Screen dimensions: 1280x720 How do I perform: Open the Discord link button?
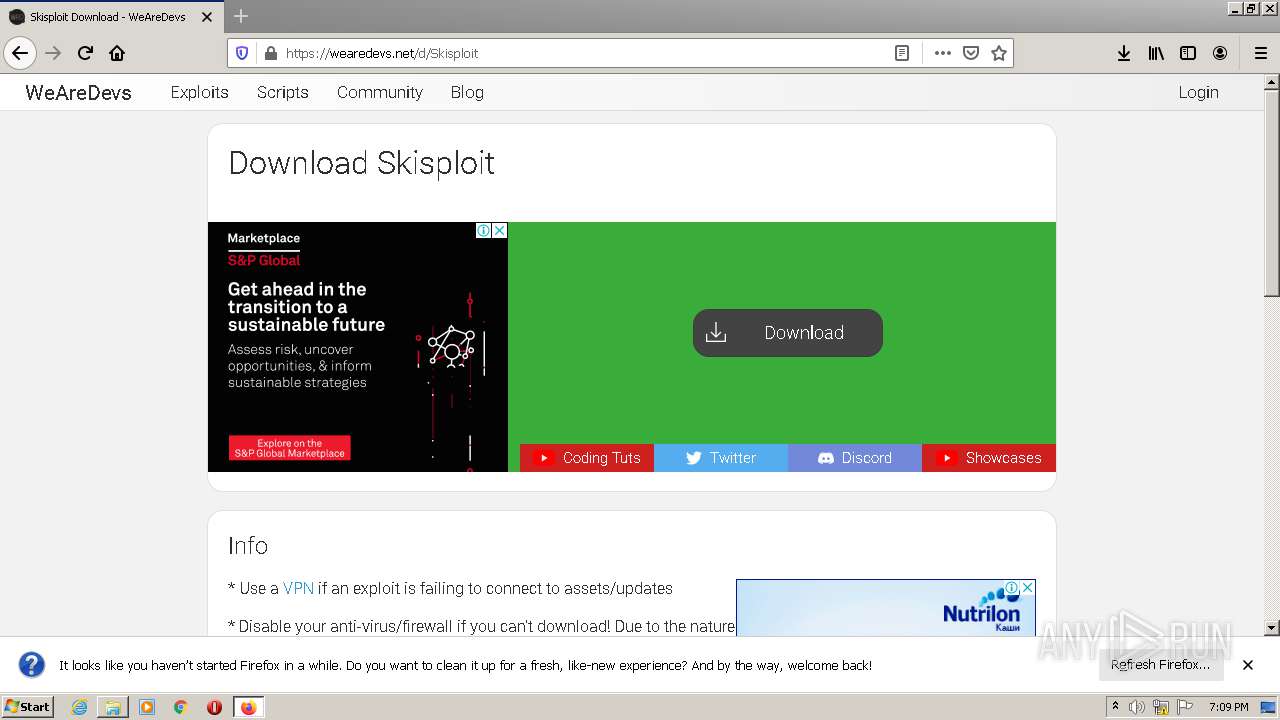pyautogui.click(x=855, y=458)
